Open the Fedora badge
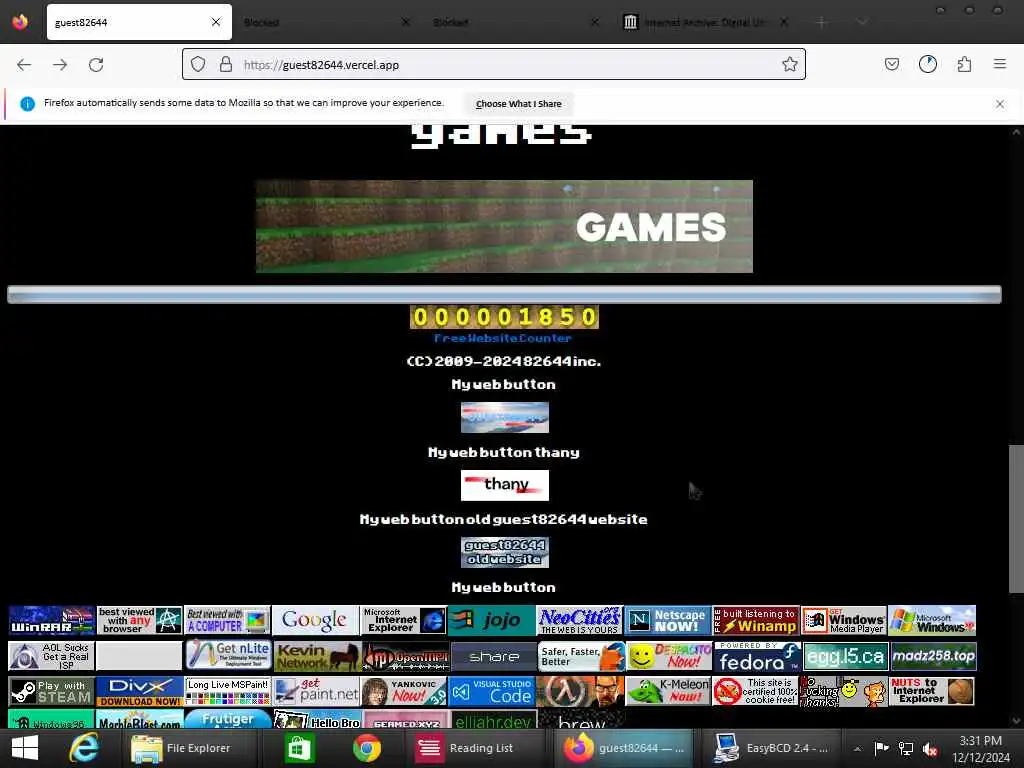The image size is (1024, 768). [x=756, y=656]
